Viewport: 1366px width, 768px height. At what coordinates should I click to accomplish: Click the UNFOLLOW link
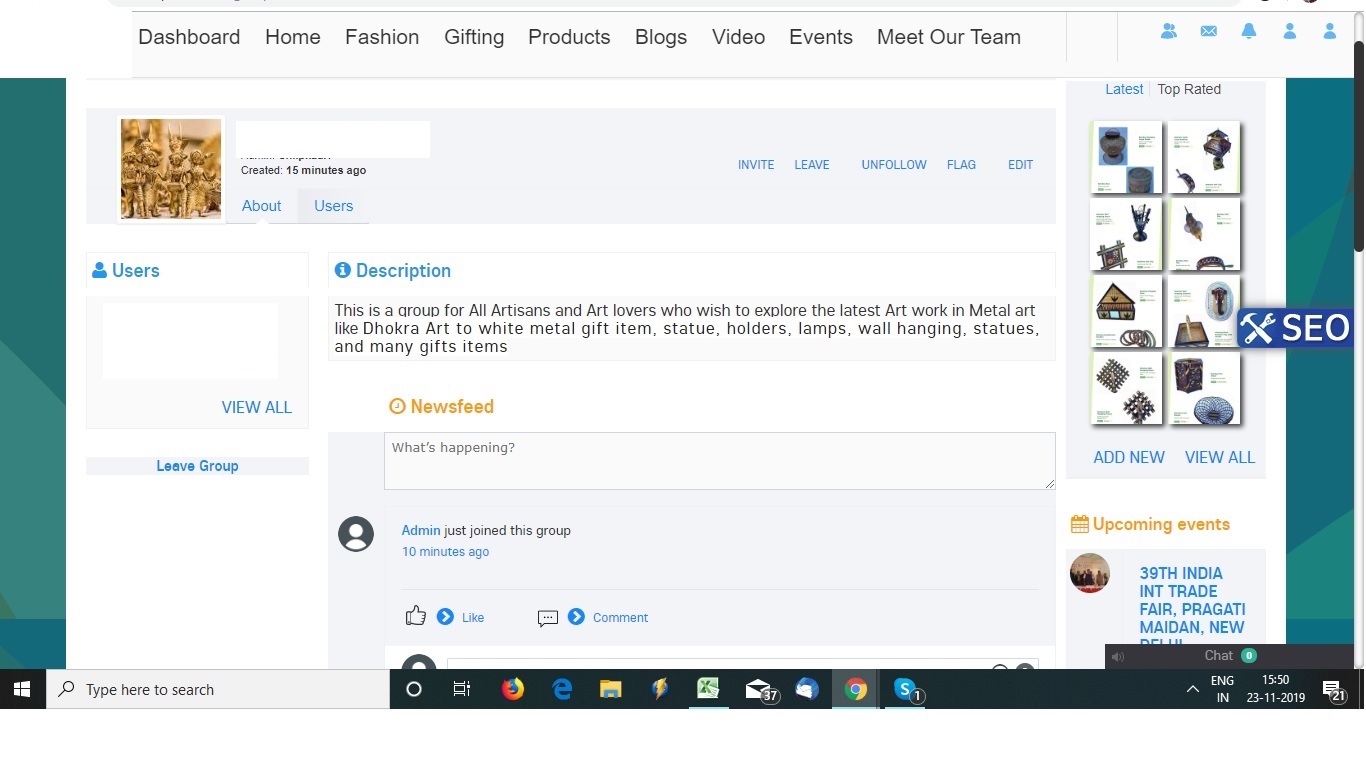[894, 165]
